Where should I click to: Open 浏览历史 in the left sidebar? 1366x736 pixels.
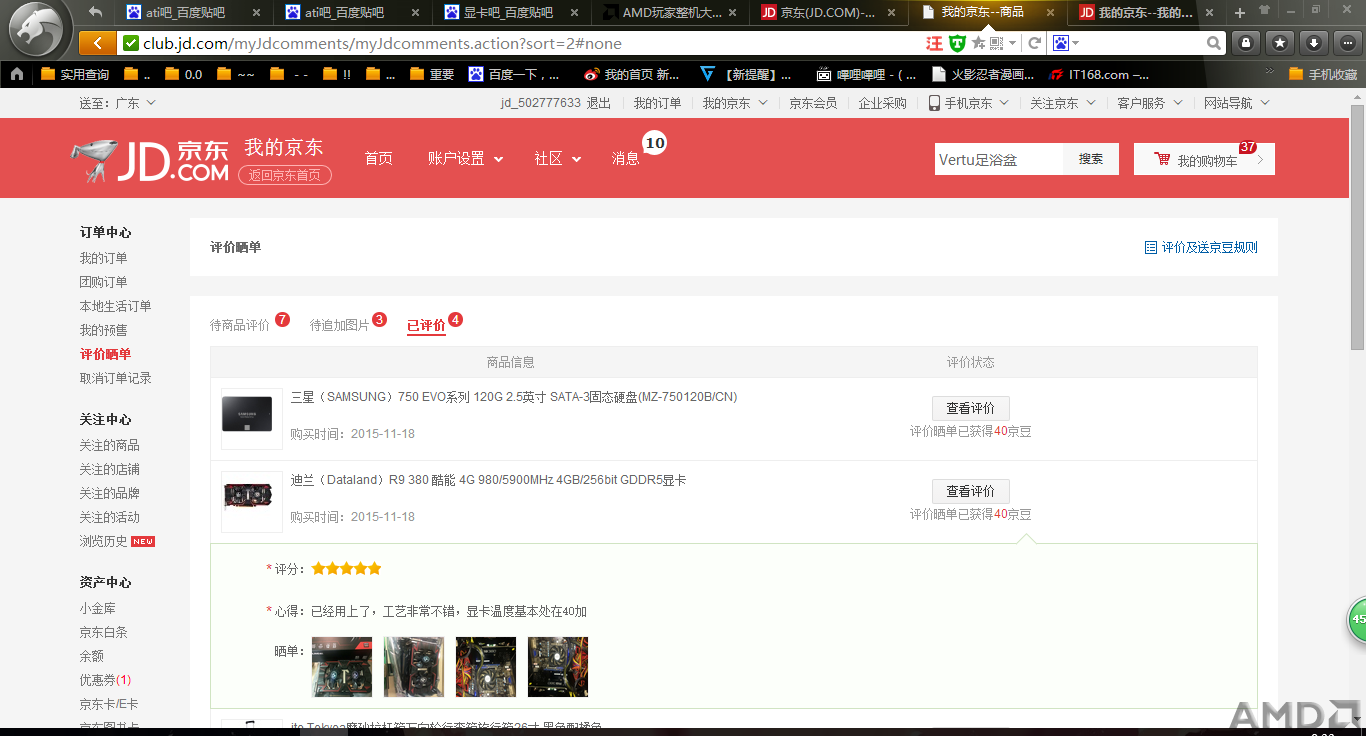point(104,541)
